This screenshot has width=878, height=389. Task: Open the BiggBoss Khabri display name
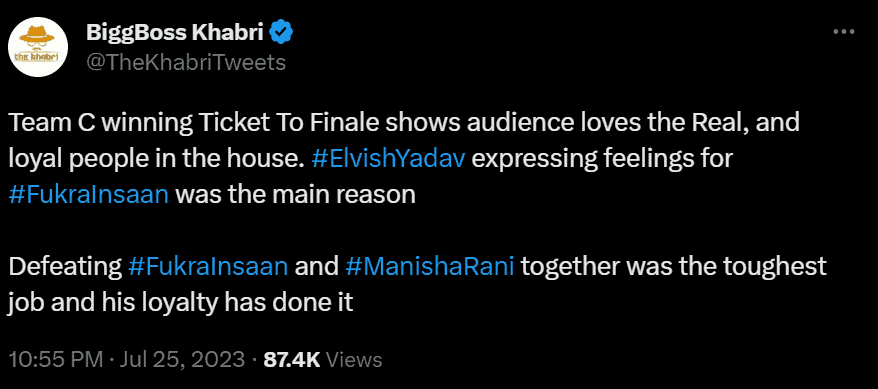tap(176, 34)
